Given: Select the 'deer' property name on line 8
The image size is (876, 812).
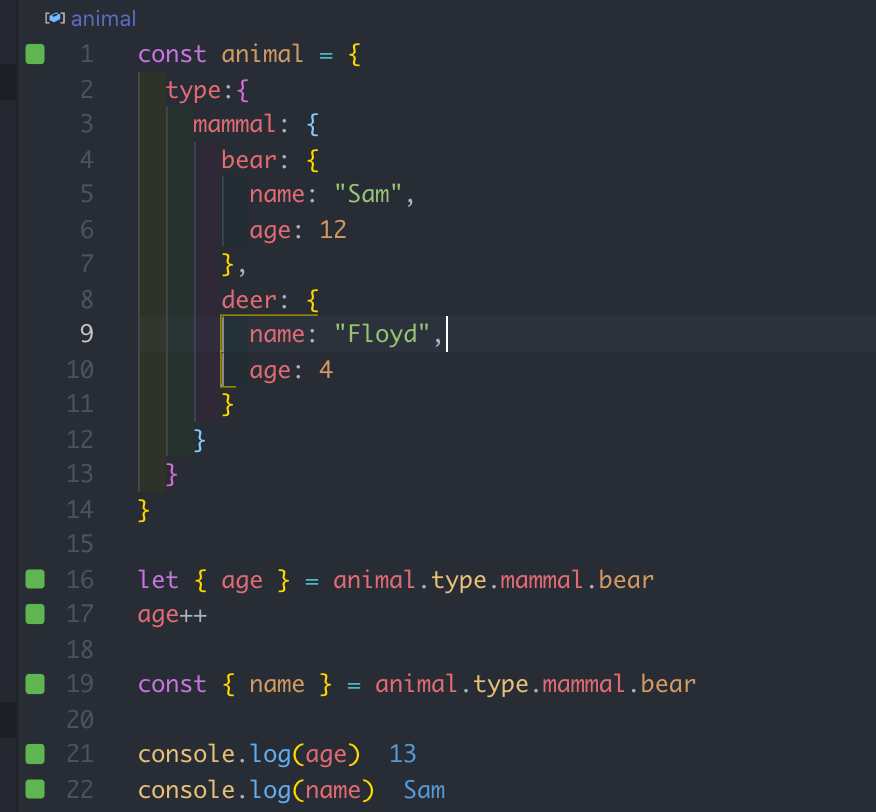Looking at the screenshot, I should pos(248,299).
